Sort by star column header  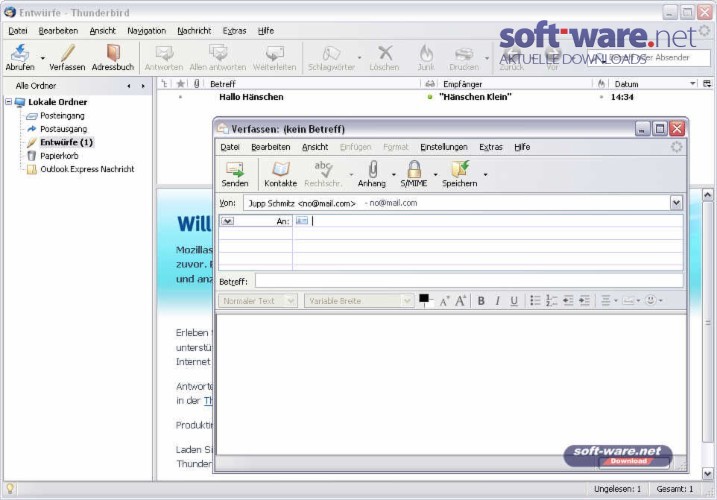point(181,84)
